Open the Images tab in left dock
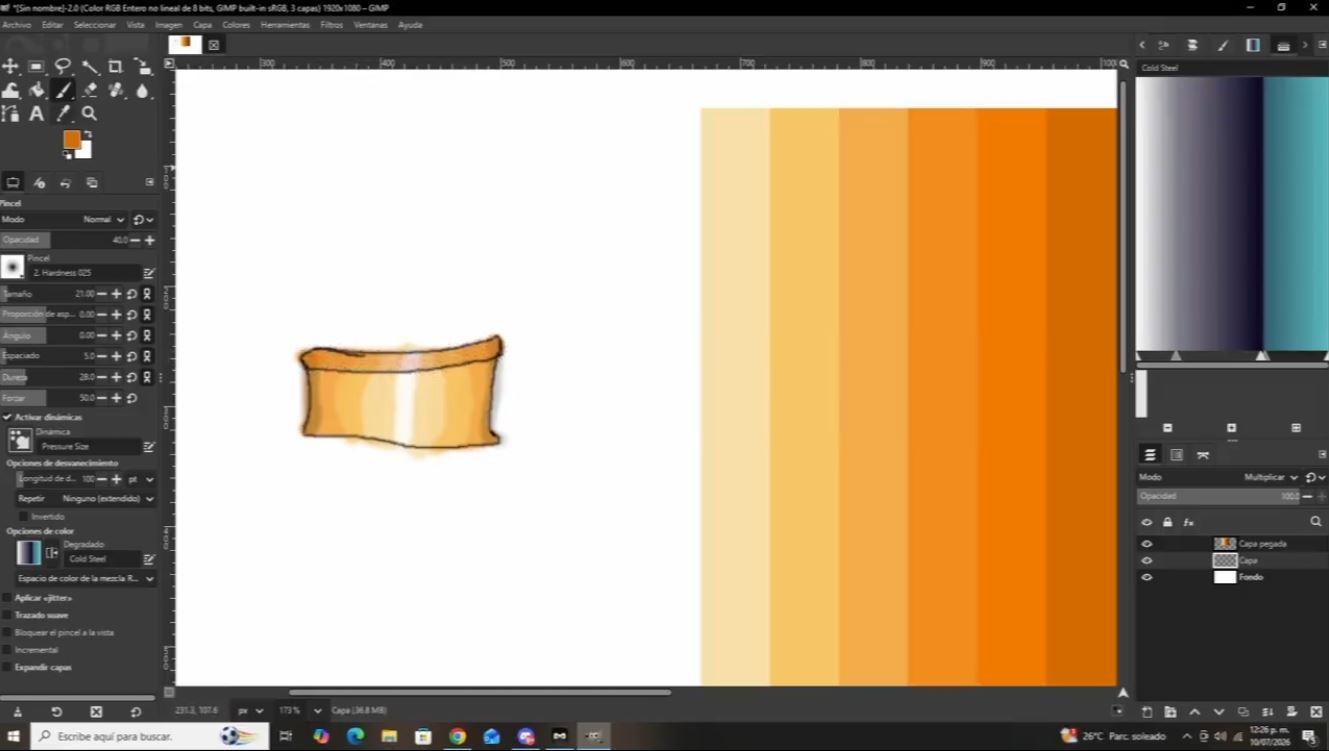This screenshot has height=751, width=1329. 92,183
